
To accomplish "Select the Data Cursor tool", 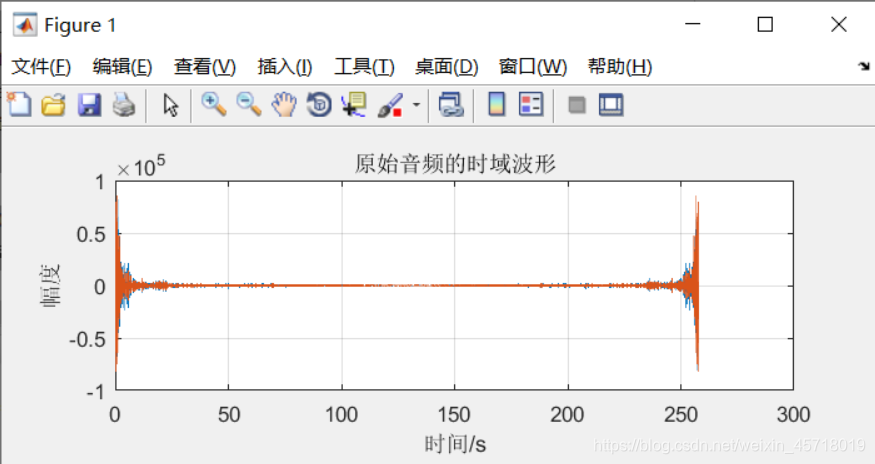I will [354, 104].
